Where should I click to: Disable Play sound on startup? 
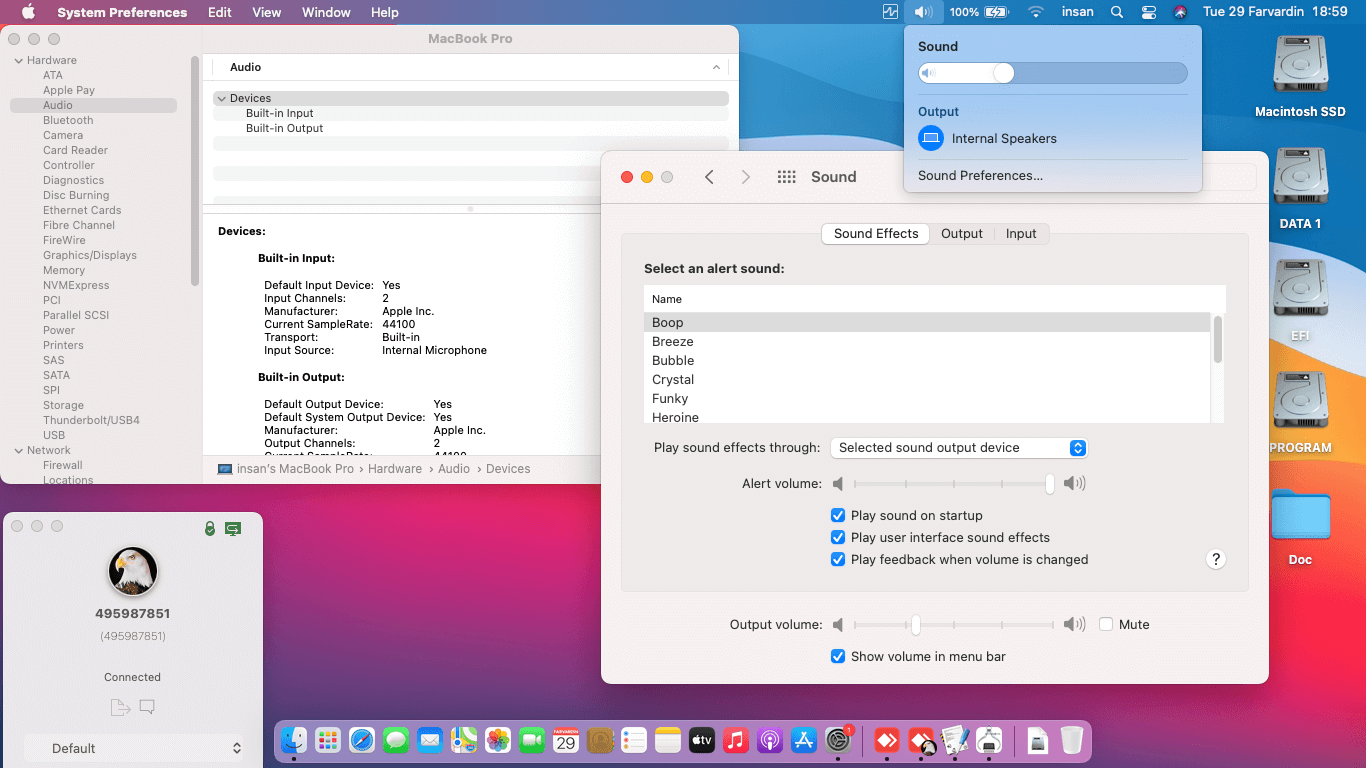click(x=838, y=516)
